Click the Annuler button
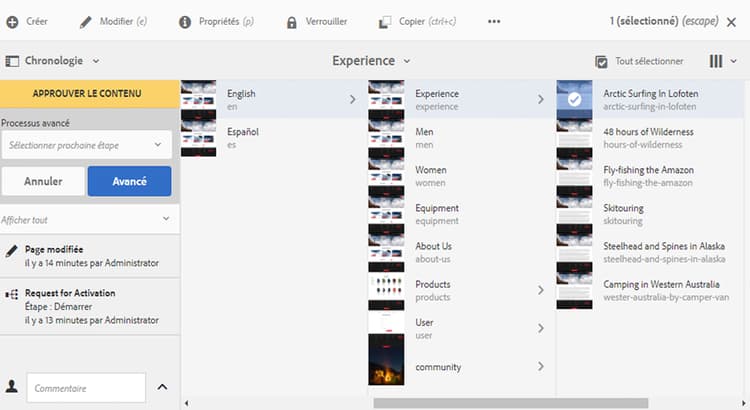Viewport: 750px width, 410px height. tap(43, 181)
